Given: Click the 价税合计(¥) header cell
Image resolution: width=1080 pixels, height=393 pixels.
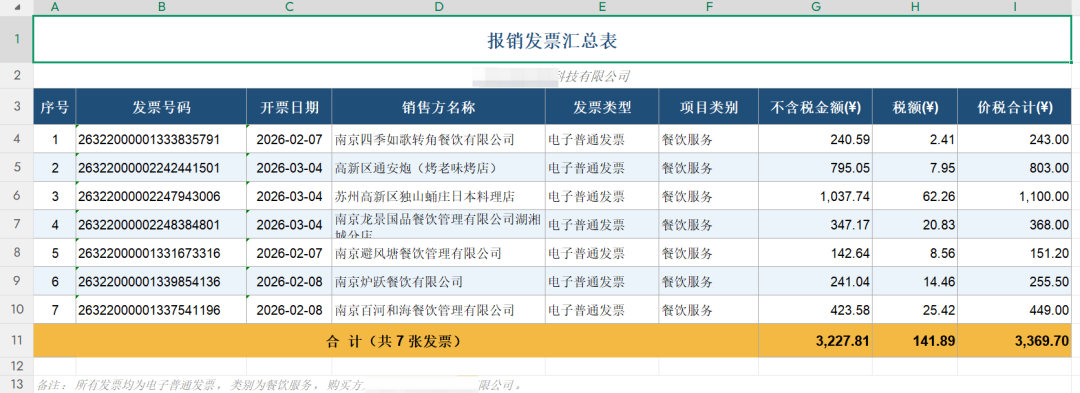Looking at the screenshot, I should coord(1015,107).
